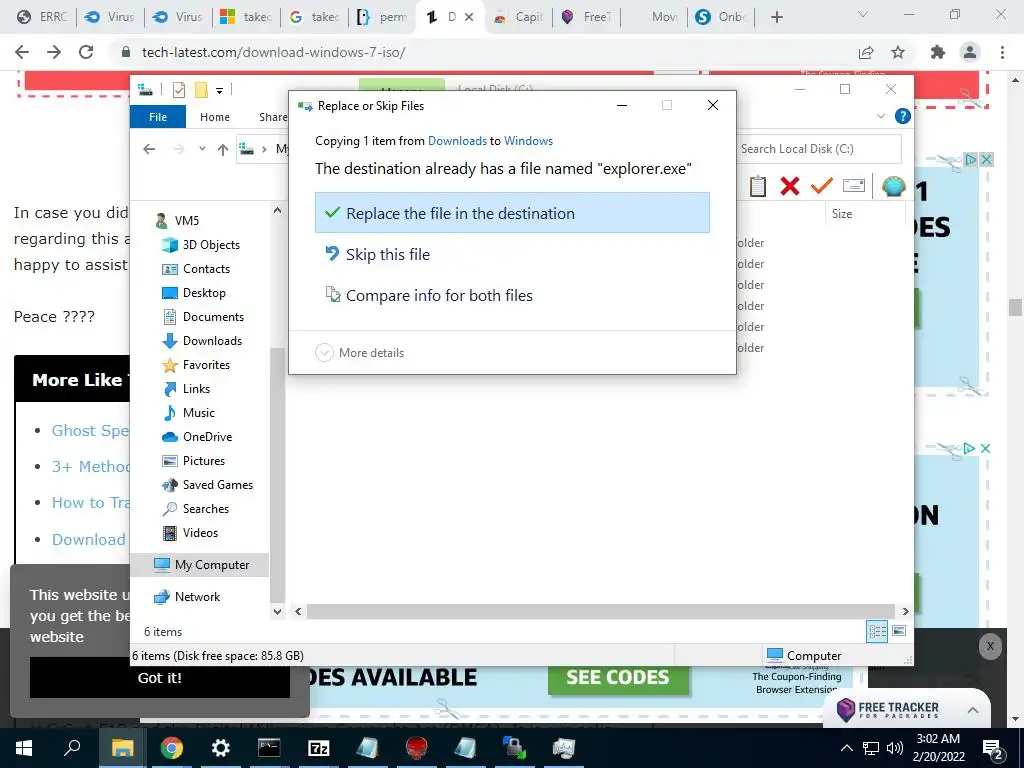Show hidden tray icons chevron

846,748
